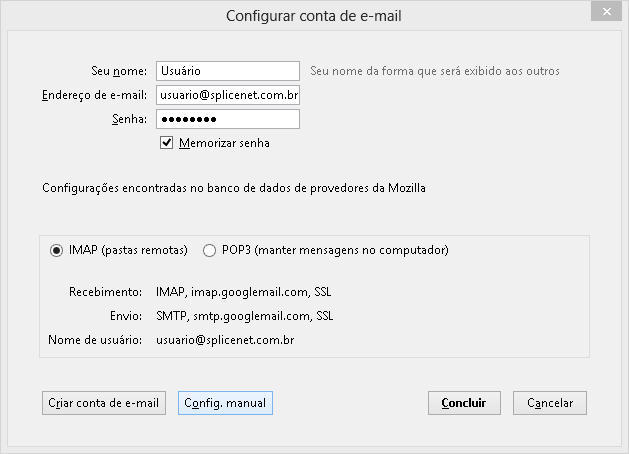Cancel setup with the Cancelar button
Image resolution: width=629 pixels, height=454 pixels.
550,403
